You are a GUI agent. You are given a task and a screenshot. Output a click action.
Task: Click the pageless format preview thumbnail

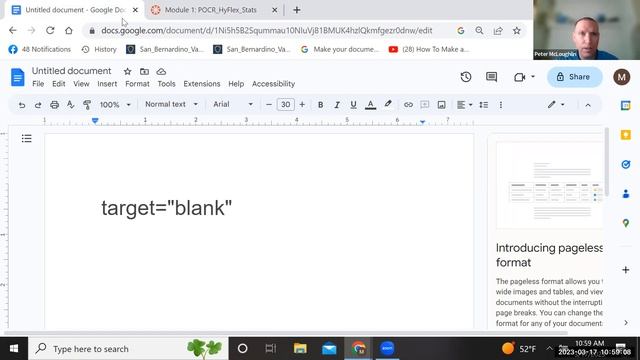tap(549, 186)
